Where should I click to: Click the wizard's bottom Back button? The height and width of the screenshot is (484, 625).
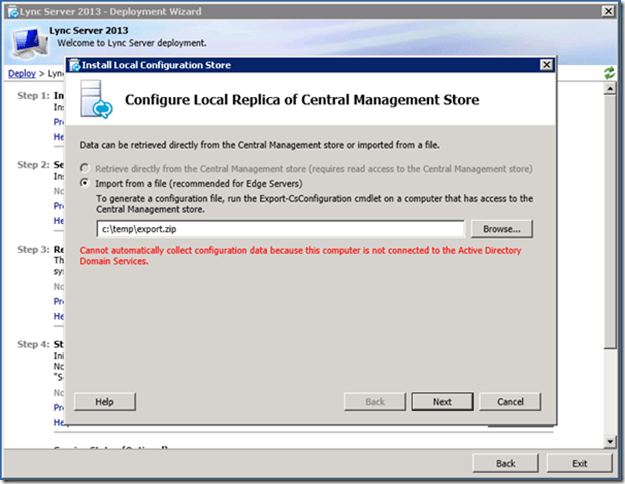pyautogui.click(x=506, y=464)
